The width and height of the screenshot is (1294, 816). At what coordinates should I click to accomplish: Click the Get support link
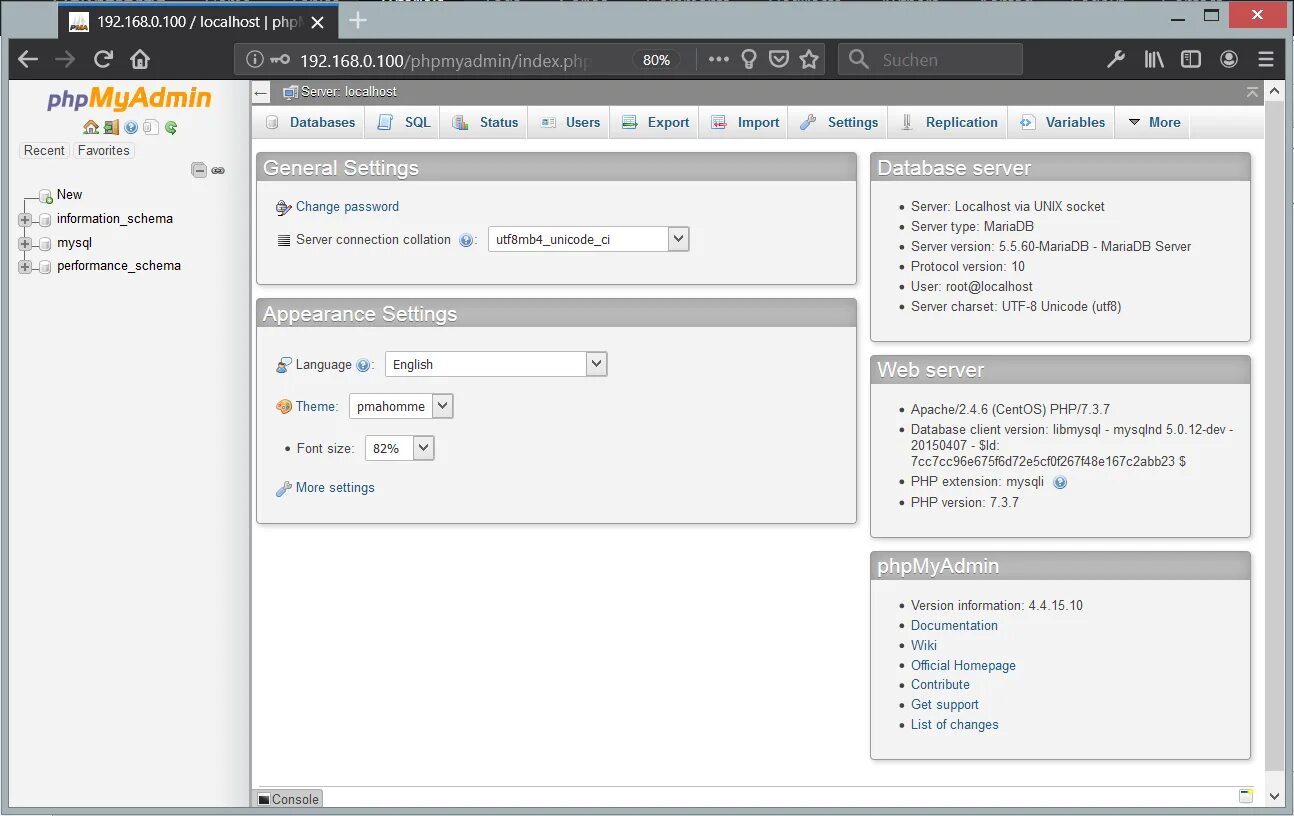point(945,705)
